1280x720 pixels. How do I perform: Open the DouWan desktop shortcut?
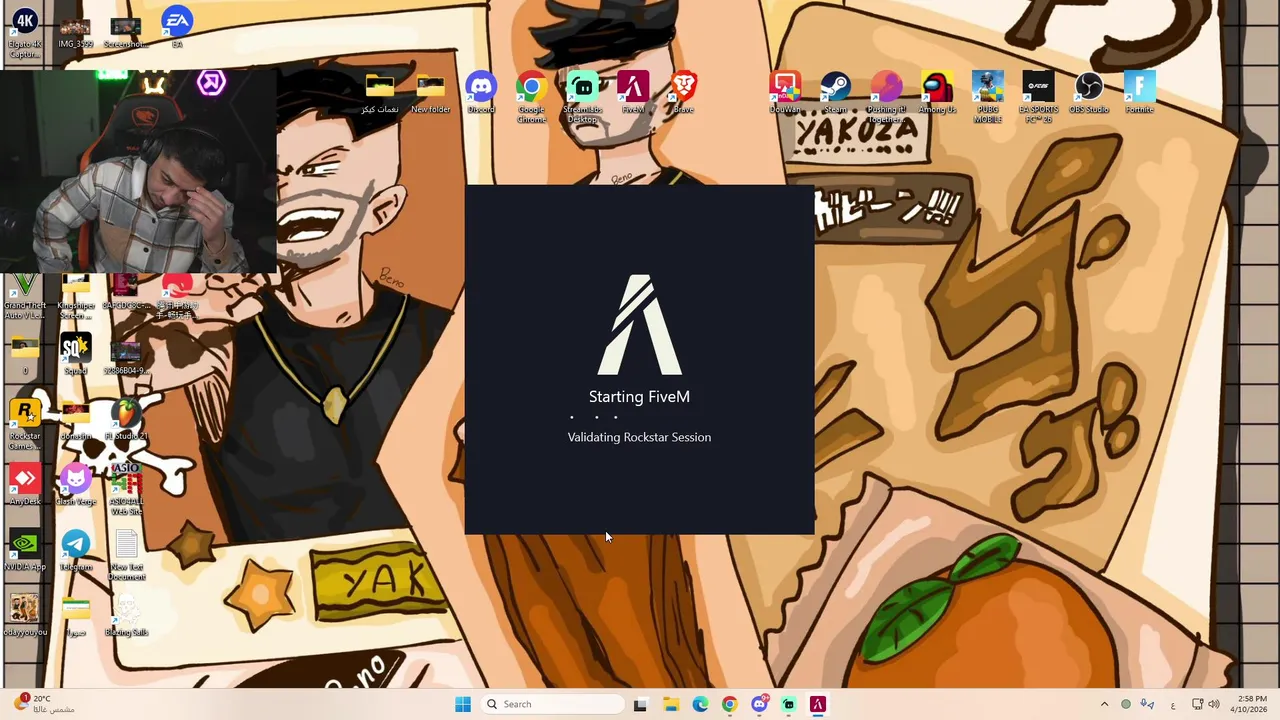[x=785, y=92]
